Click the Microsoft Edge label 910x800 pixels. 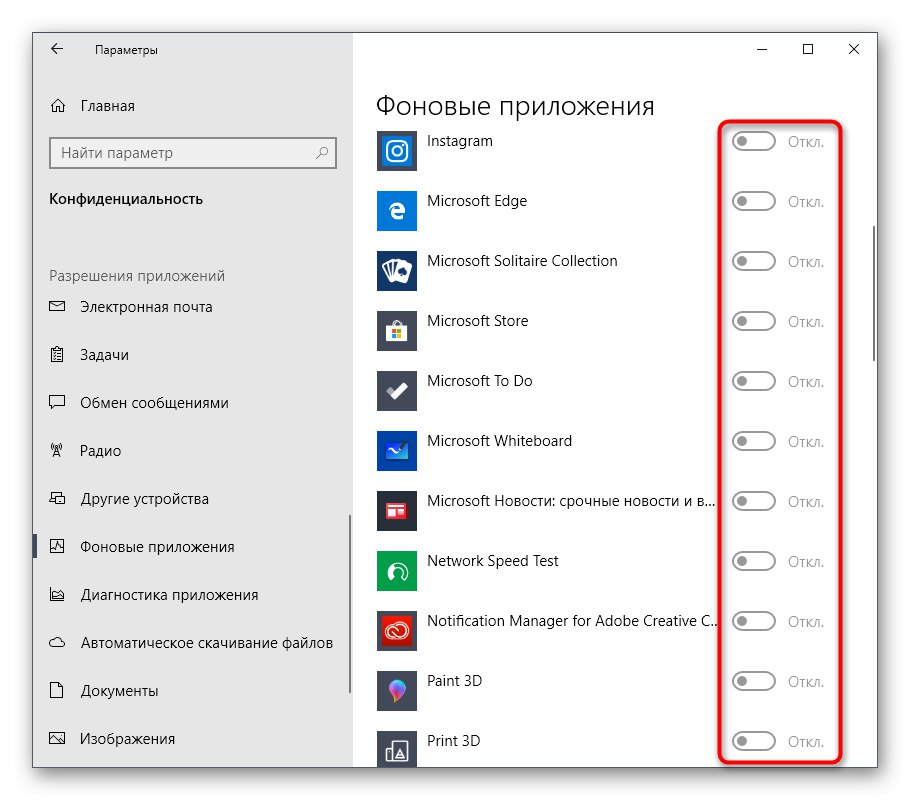[x=477, y=201]
